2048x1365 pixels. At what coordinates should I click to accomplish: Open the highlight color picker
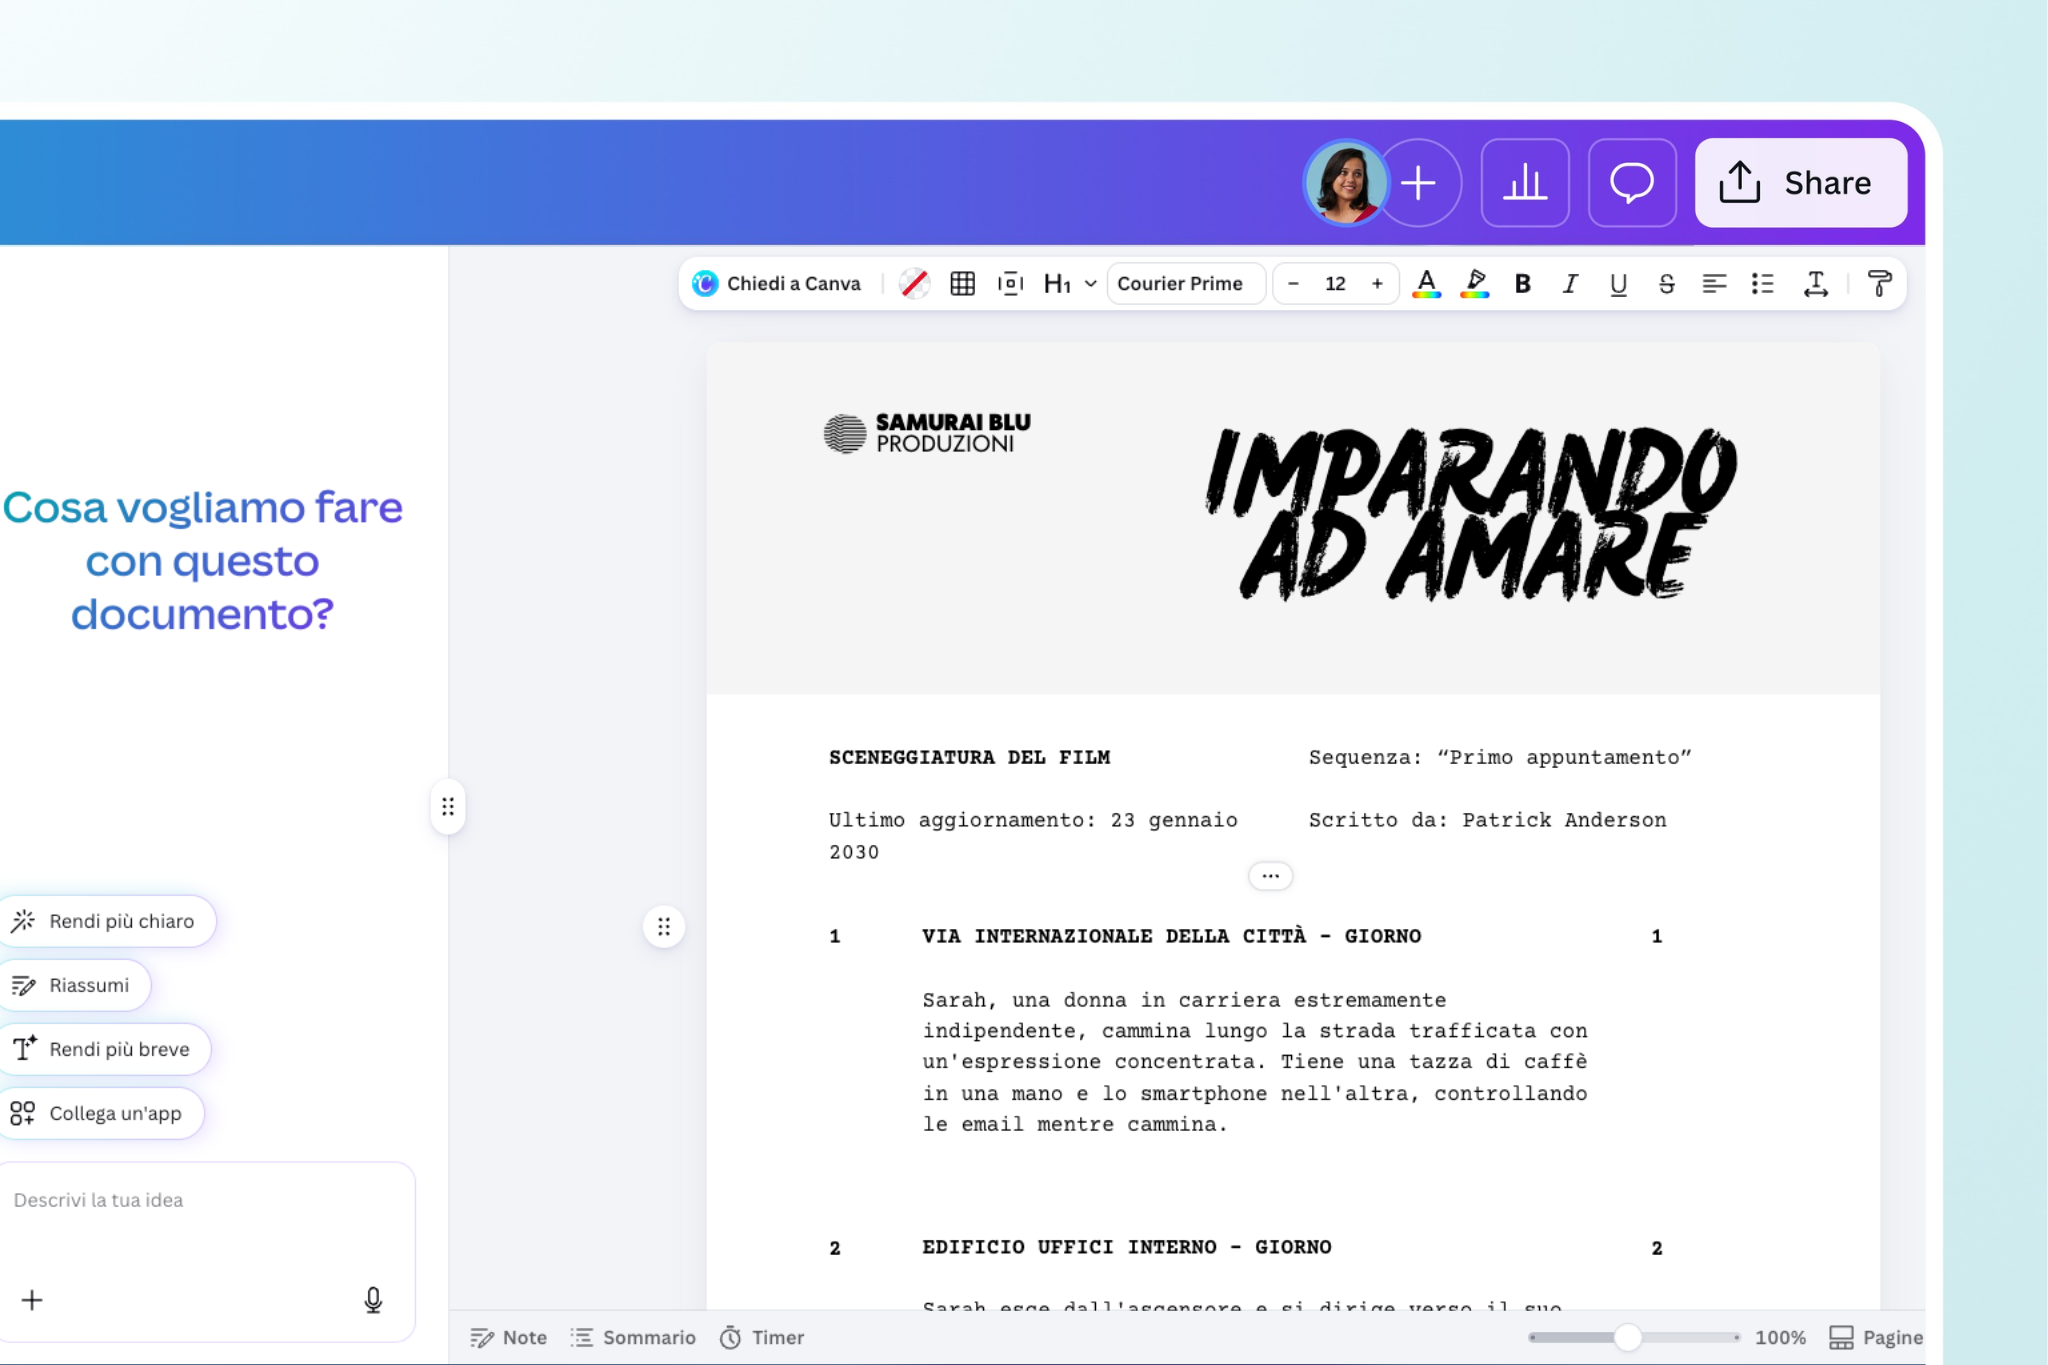pyautogui.click(x=1475, y=284)
